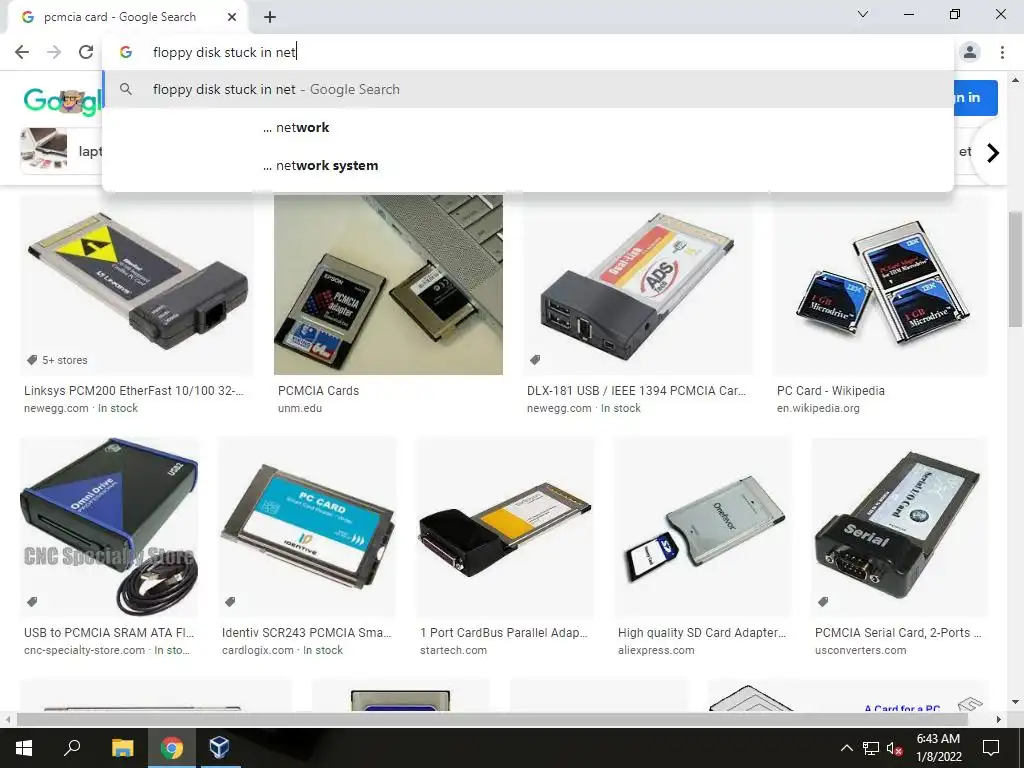Click the 'PCMCIA Cards' result title
The width and height of the screenshot is (1024, 768).
[319, 391]
